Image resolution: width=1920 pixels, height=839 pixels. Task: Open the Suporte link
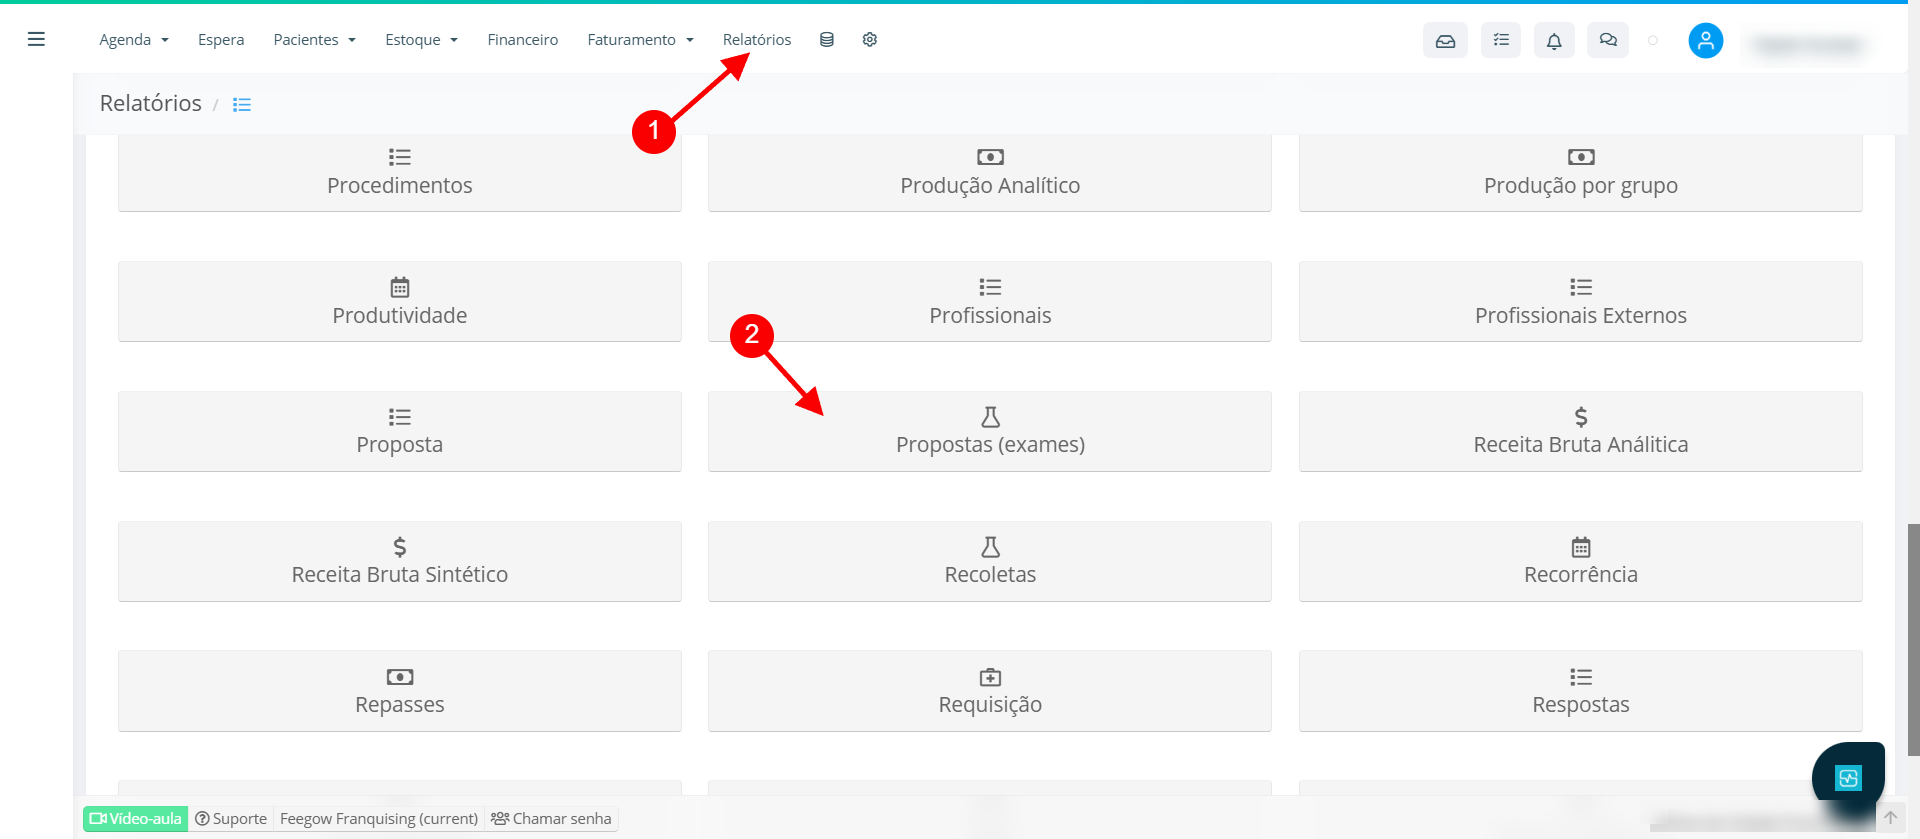click(231, 818)
